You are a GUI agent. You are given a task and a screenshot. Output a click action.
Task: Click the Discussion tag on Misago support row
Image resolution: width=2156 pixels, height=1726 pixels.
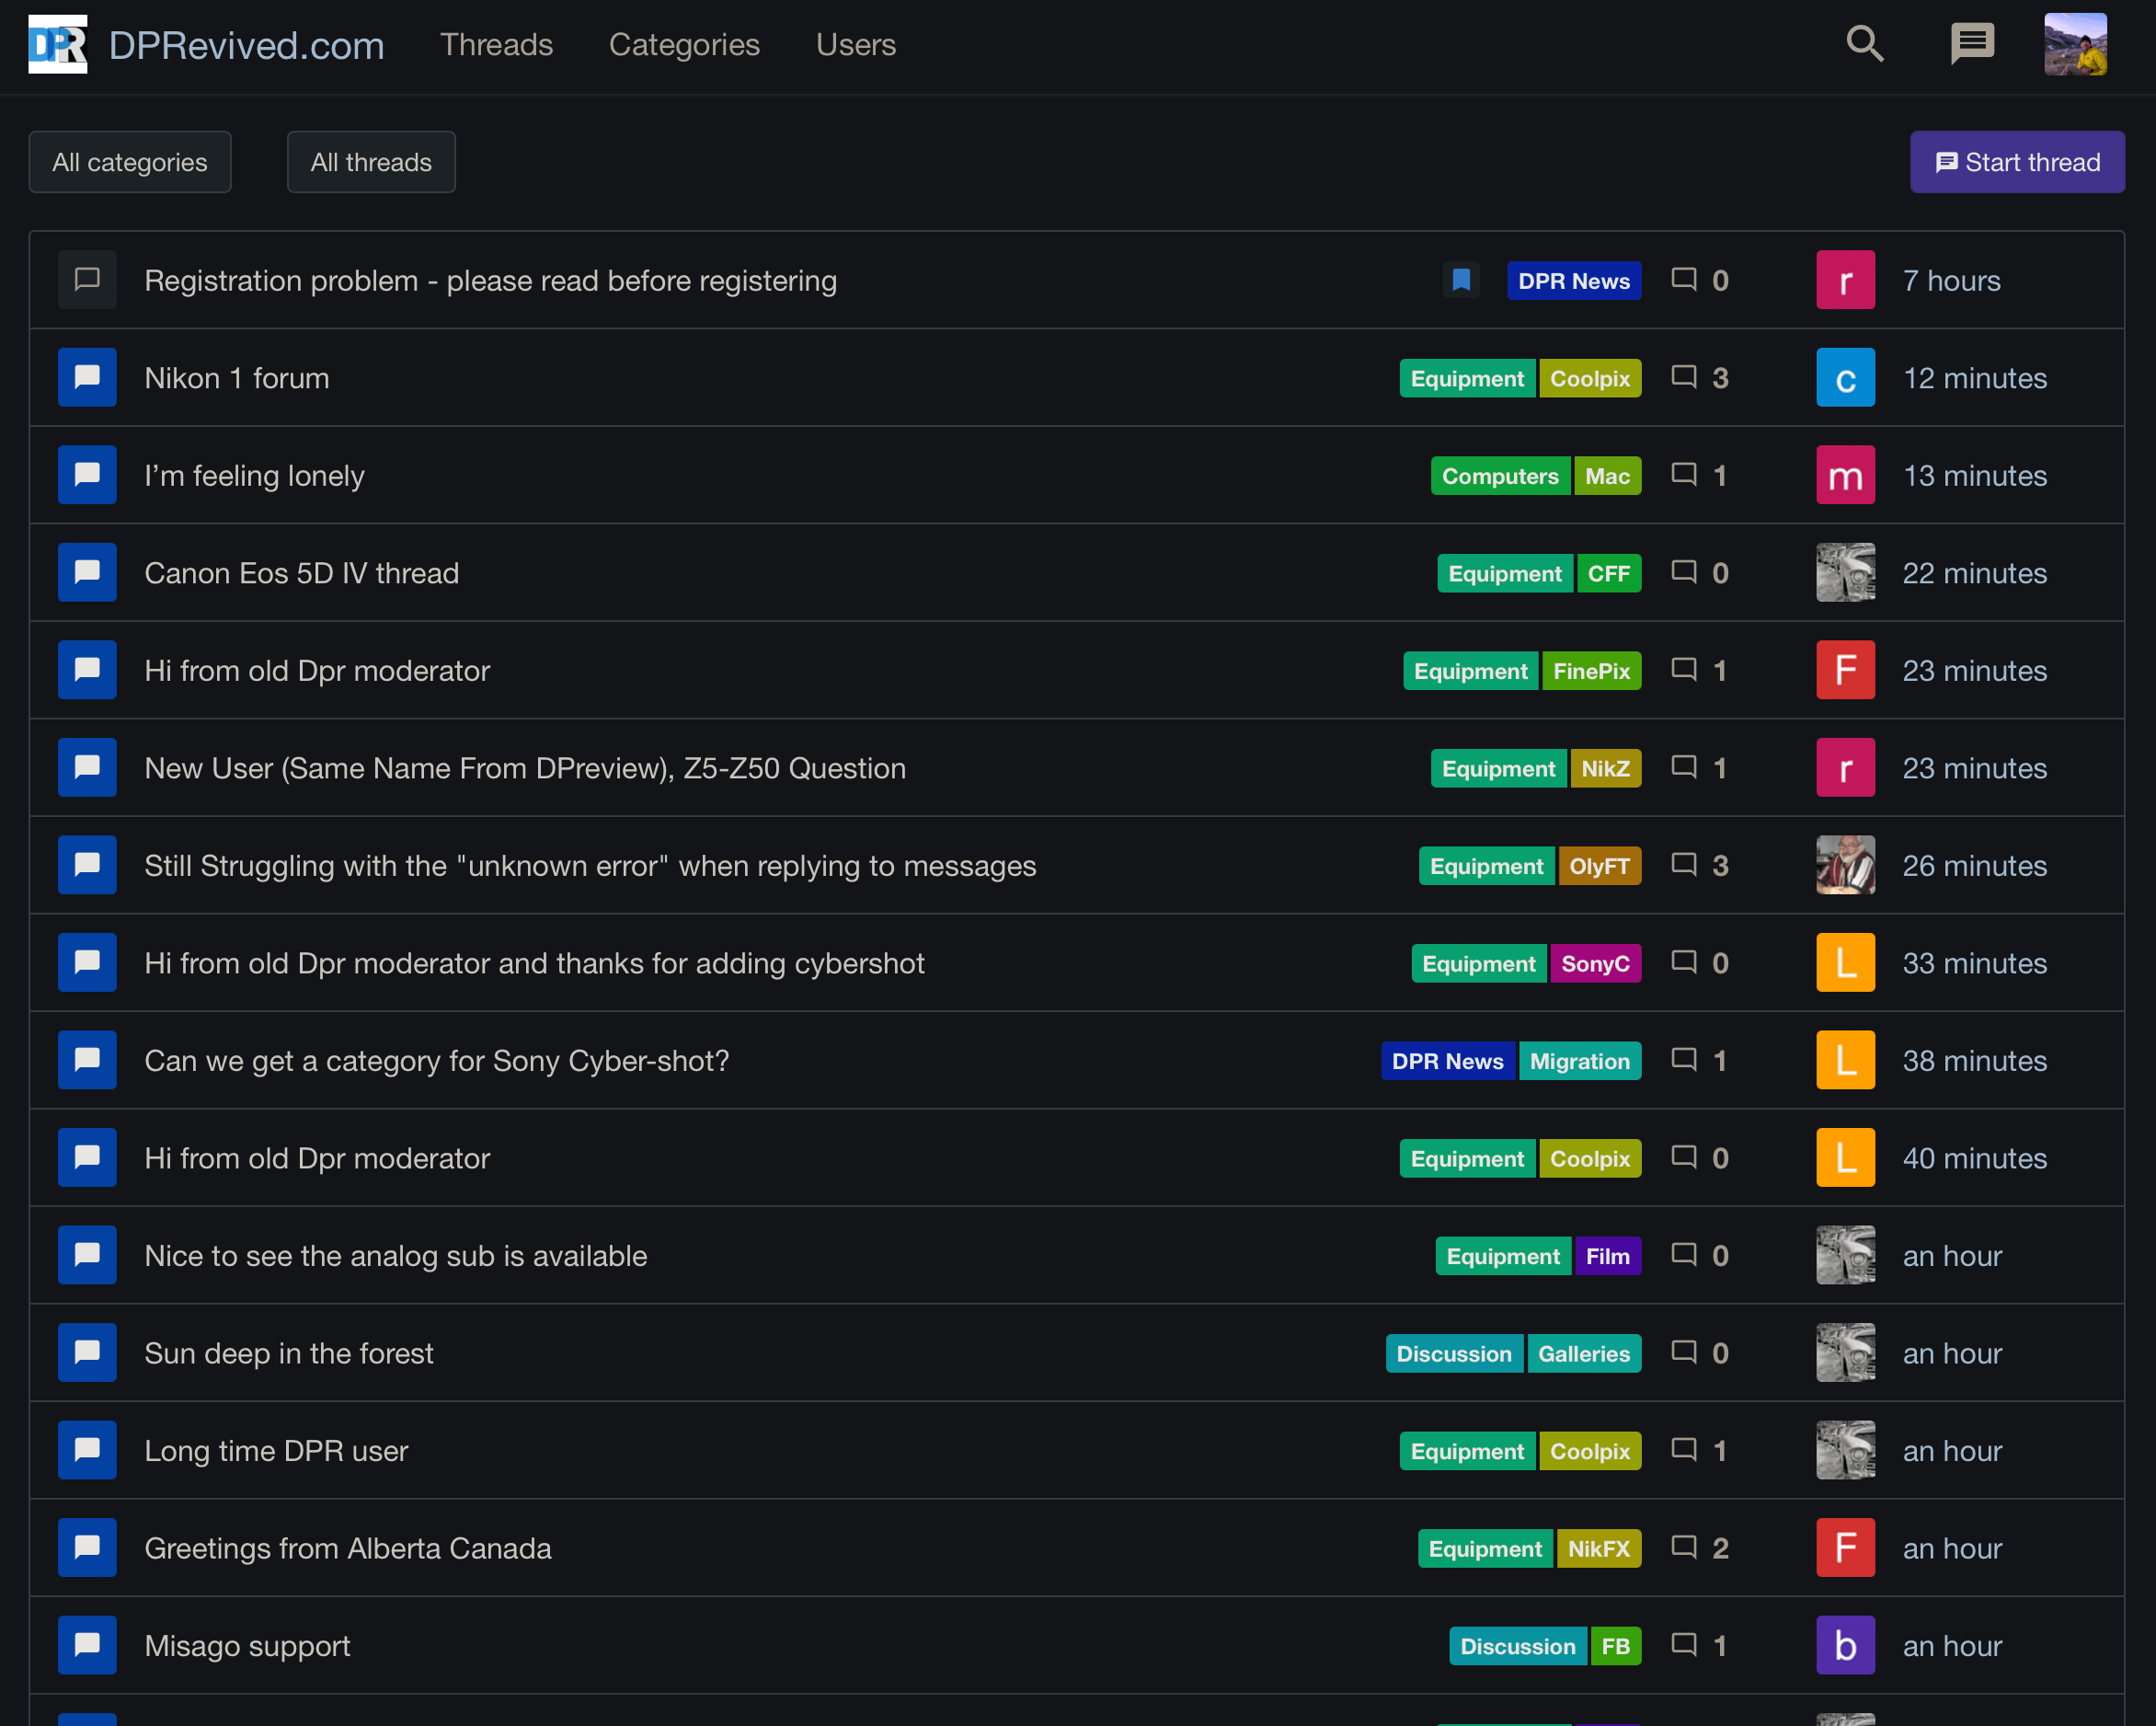1517,1646
